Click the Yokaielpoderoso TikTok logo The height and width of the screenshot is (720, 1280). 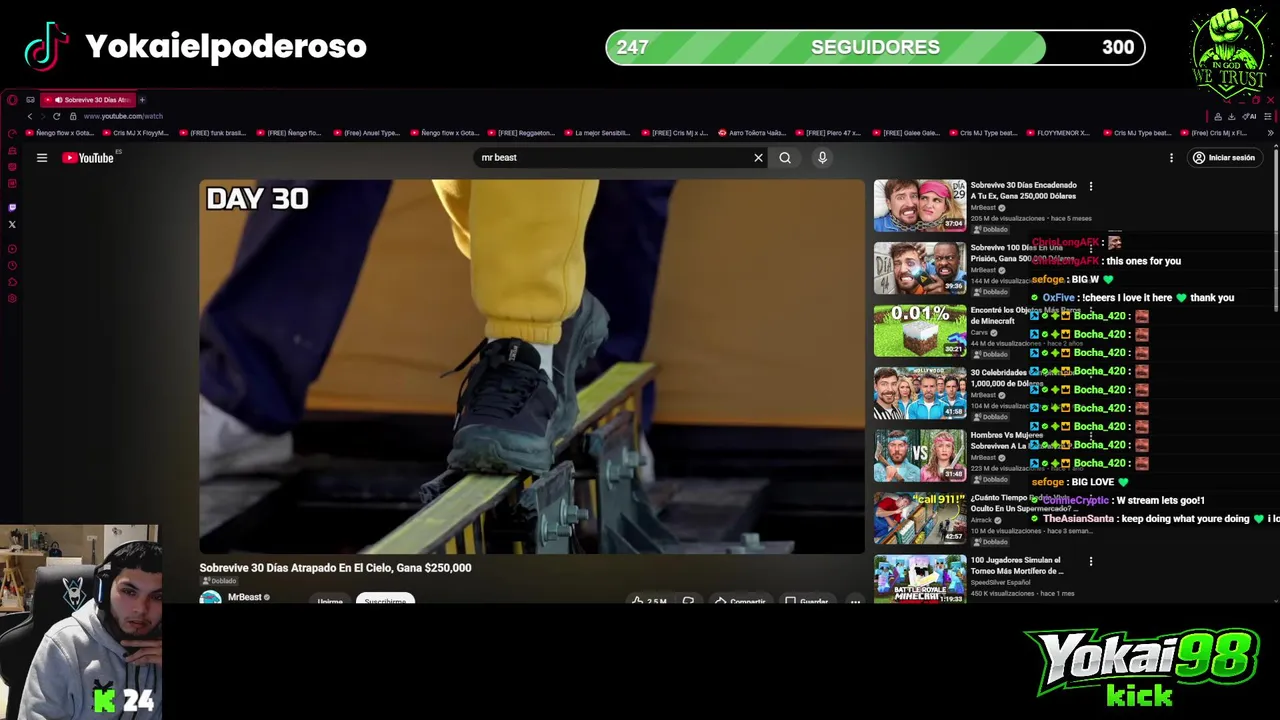[x=46, y=46]
